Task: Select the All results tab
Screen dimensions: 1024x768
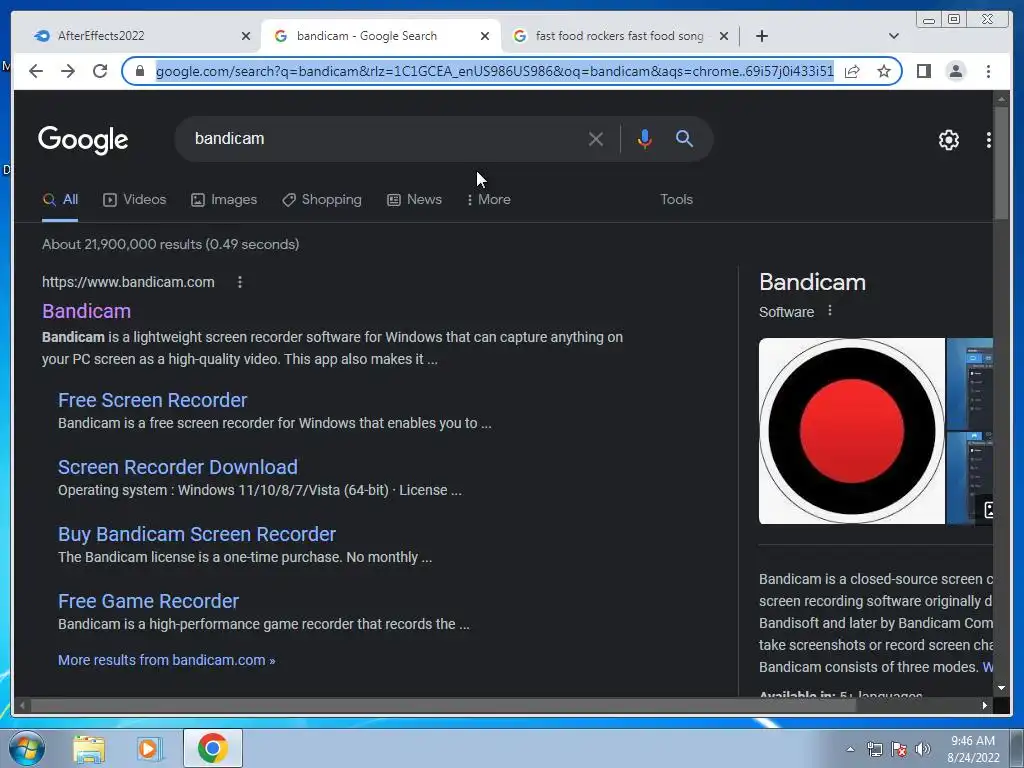Action: coord(60,200)
